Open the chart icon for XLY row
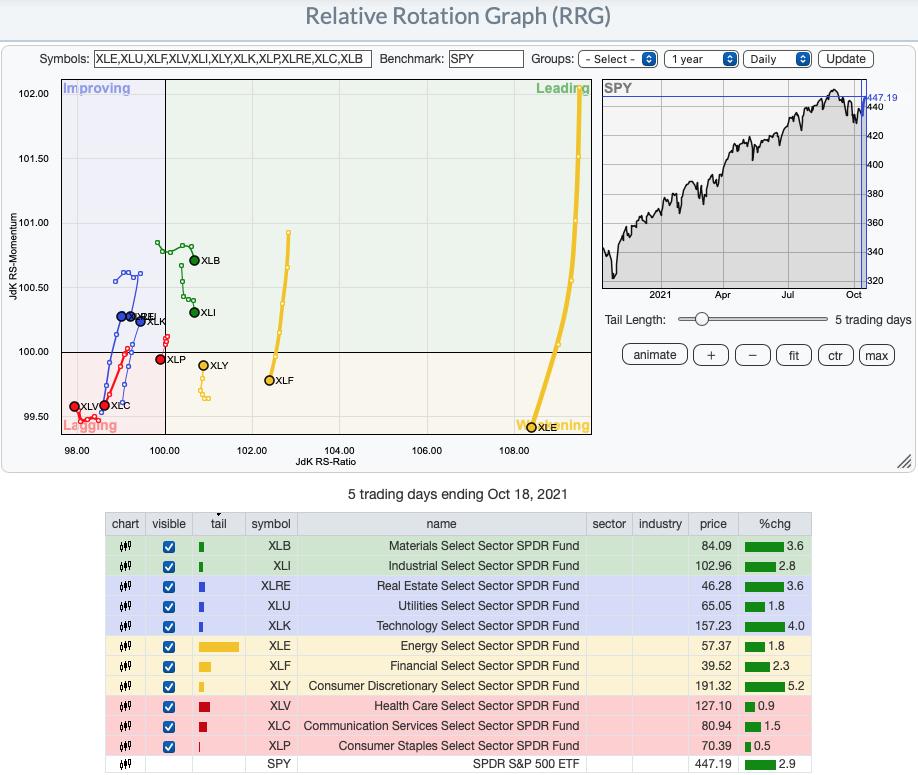 [x=125, y=686]
